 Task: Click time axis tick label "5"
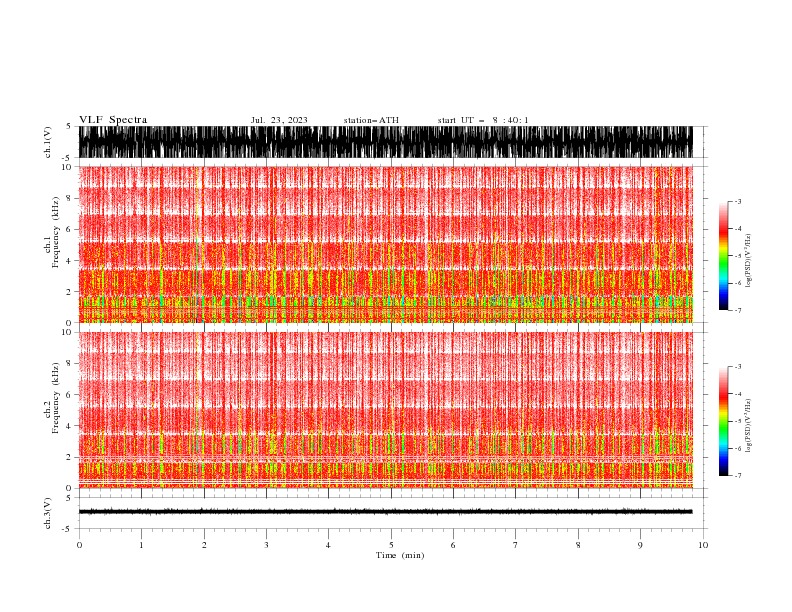[391, 545]
